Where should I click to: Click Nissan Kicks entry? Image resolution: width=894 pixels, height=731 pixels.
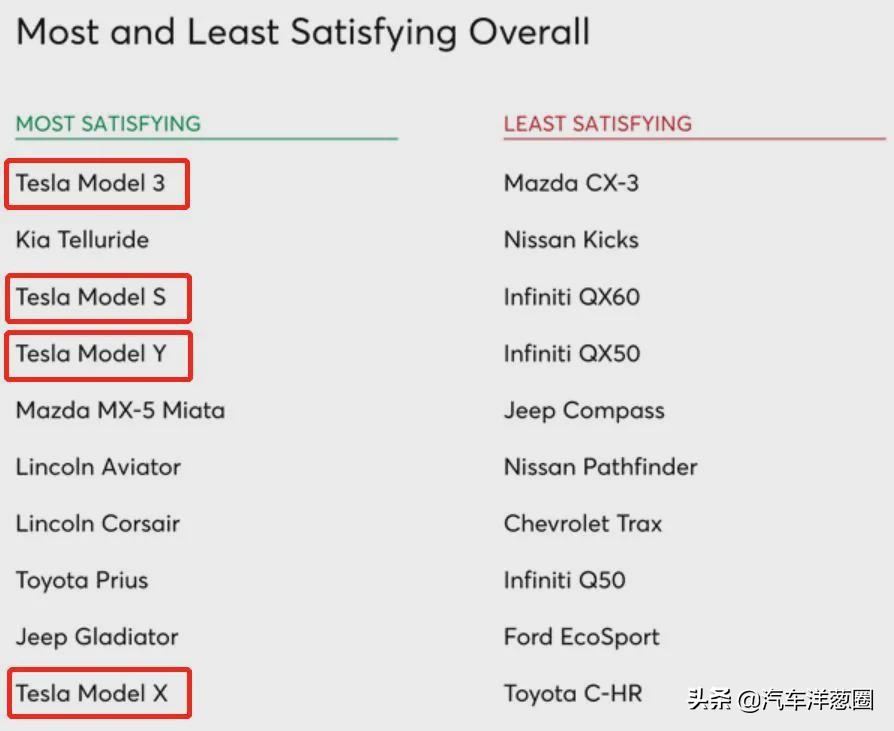tap(571, 240)
